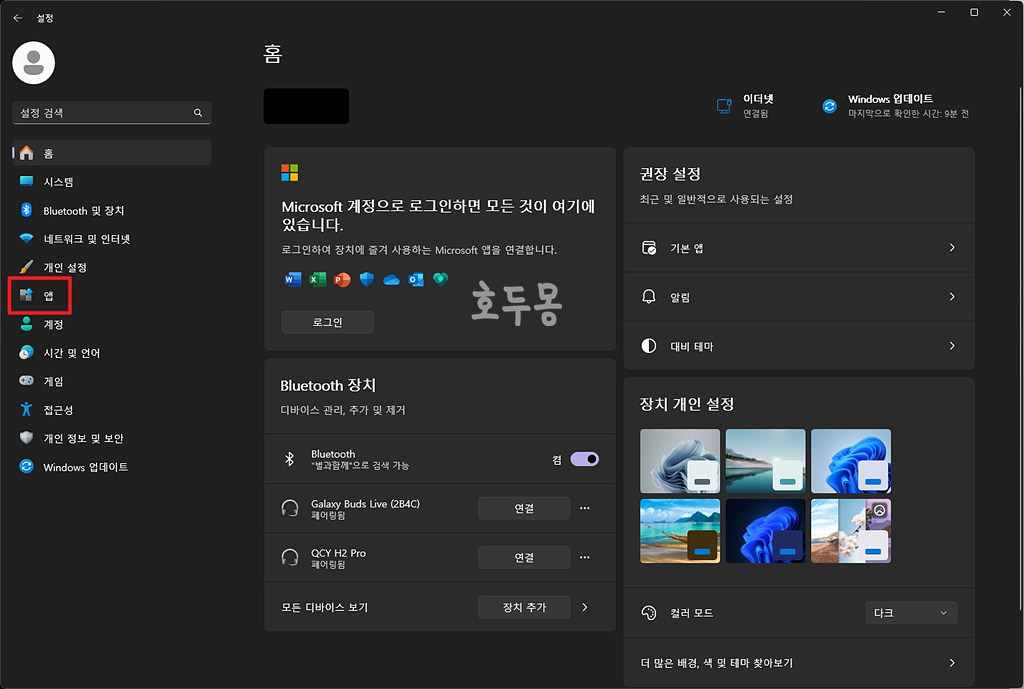The height and width of the screenshot is (689, 1024).
Task: Go to 게임 settings page
Action: (112, 381)
